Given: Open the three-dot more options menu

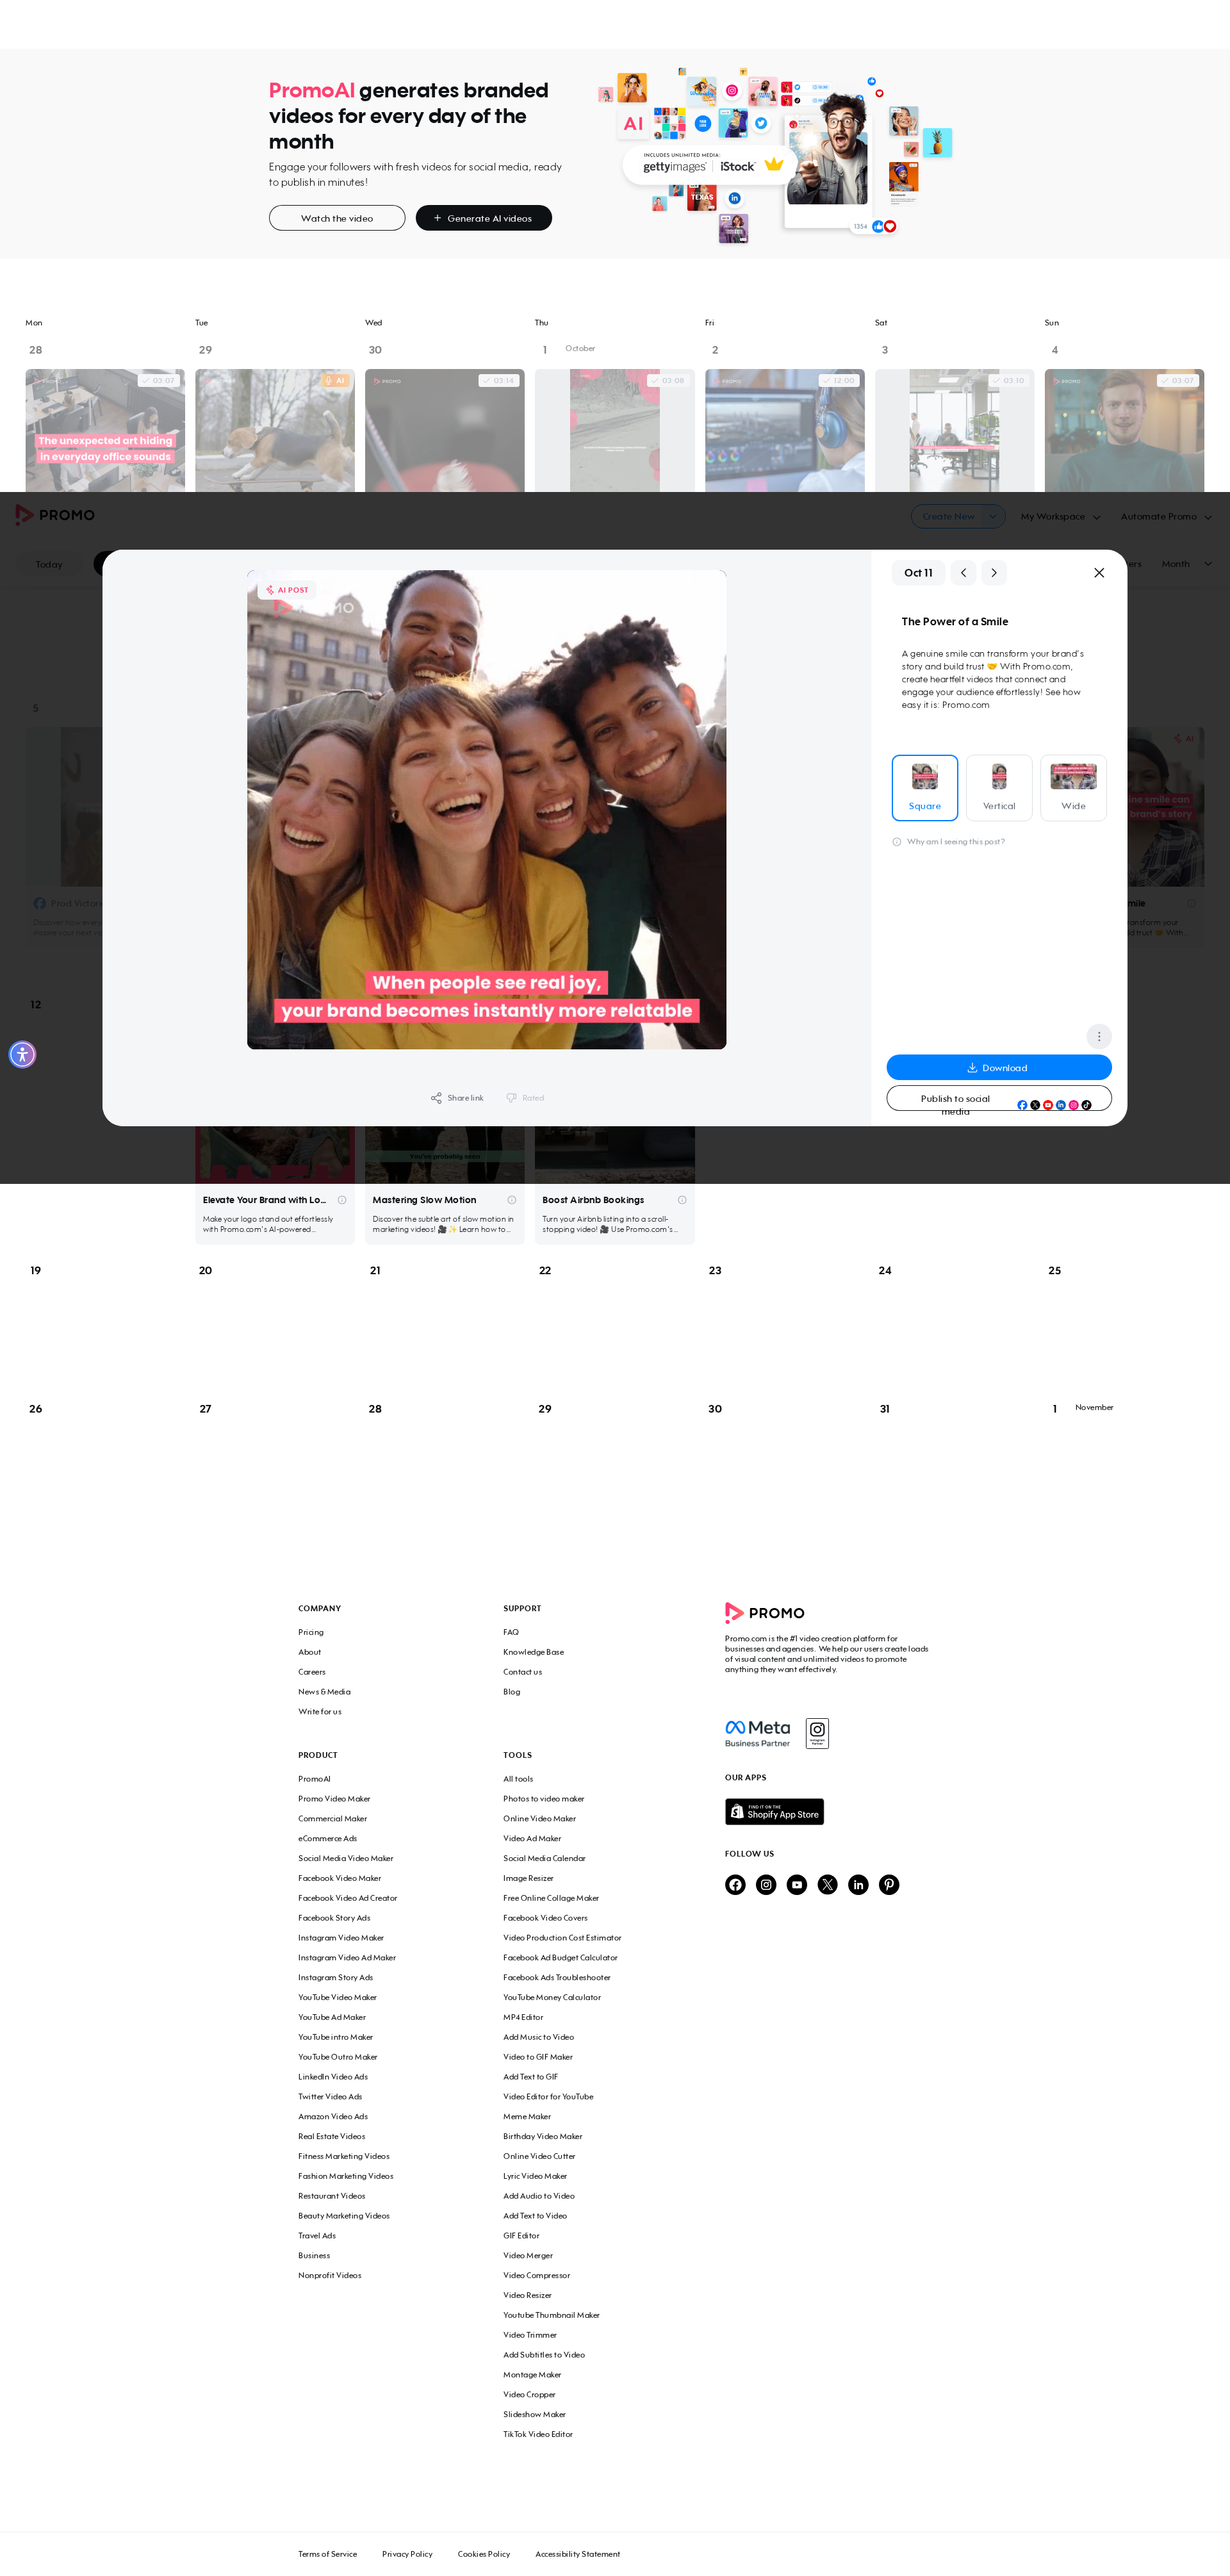Looking at the screenshot, I should coord(1099,1037).
